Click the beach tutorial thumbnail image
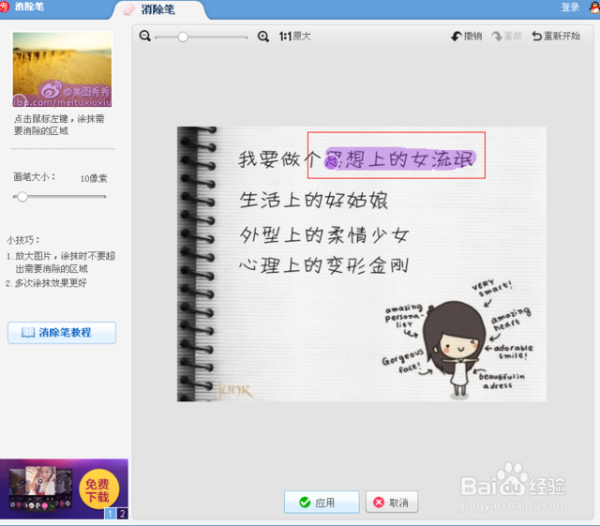Image resolution: width=600 pixels, height=526 pixels. point(62,69)
